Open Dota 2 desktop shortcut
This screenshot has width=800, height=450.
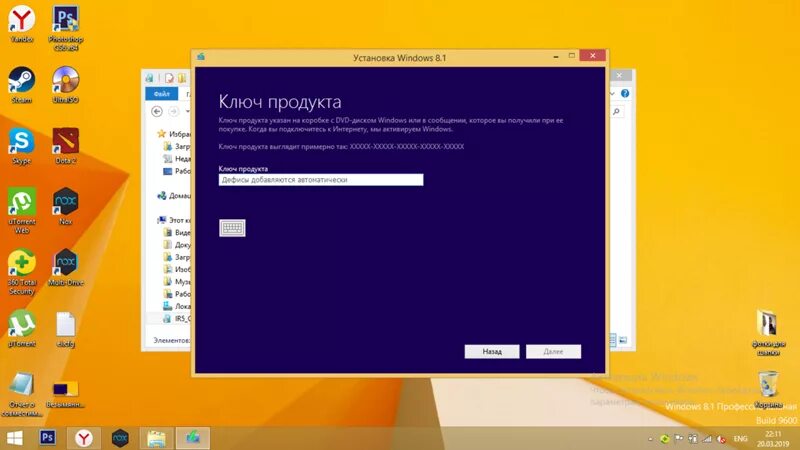[65, 146]
